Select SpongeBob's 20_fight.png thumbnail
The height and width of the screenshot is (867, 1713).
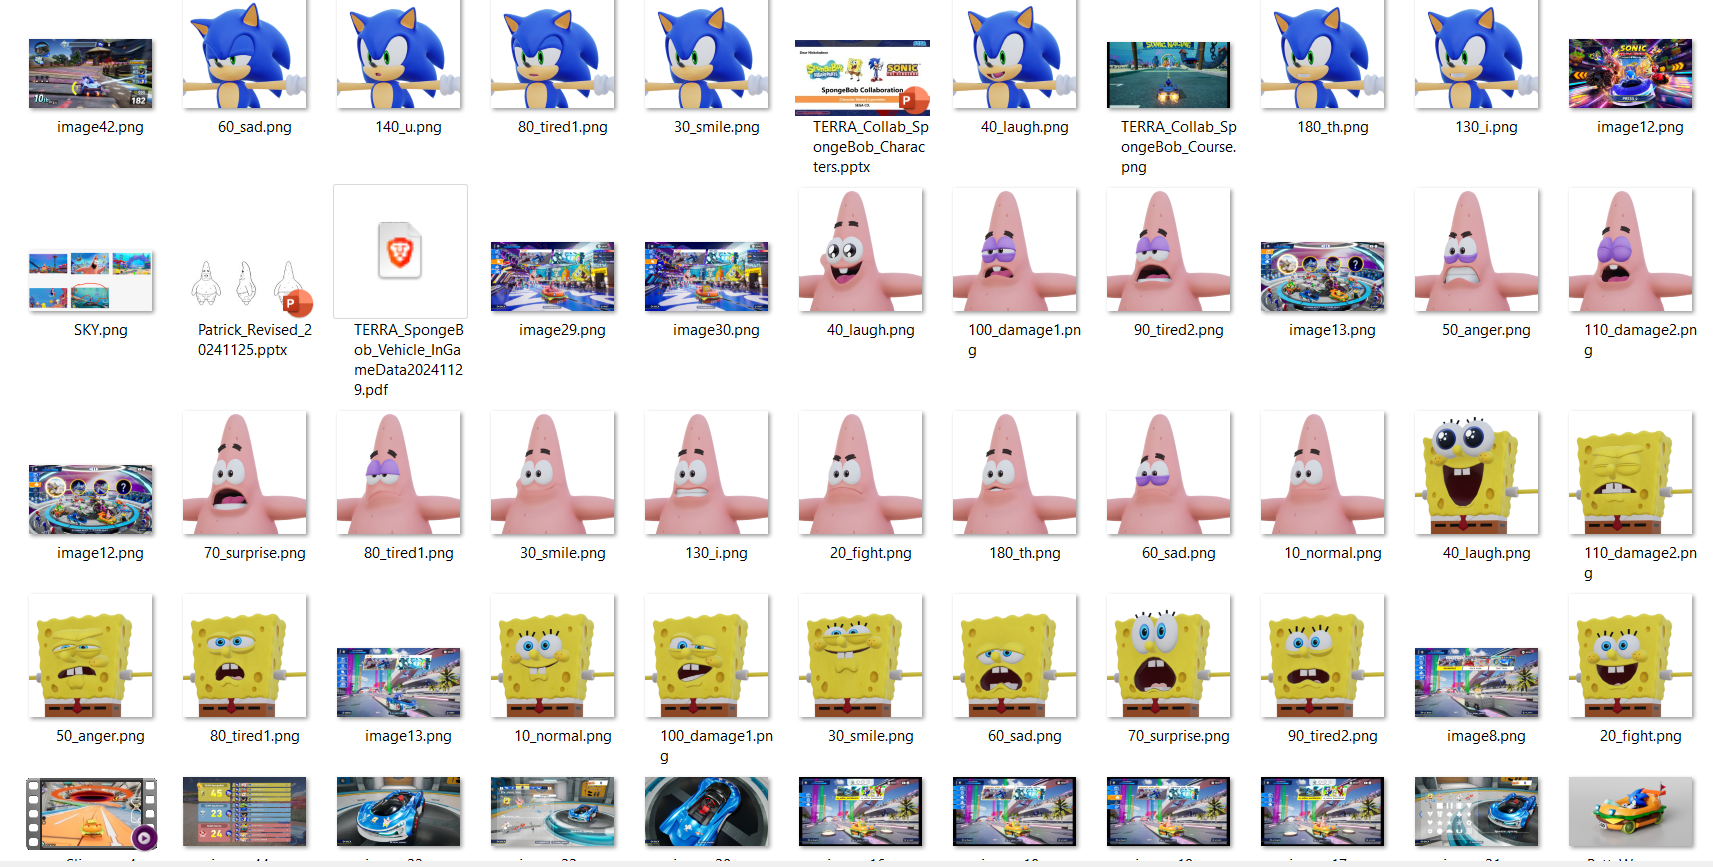(x=1631, y=656)
